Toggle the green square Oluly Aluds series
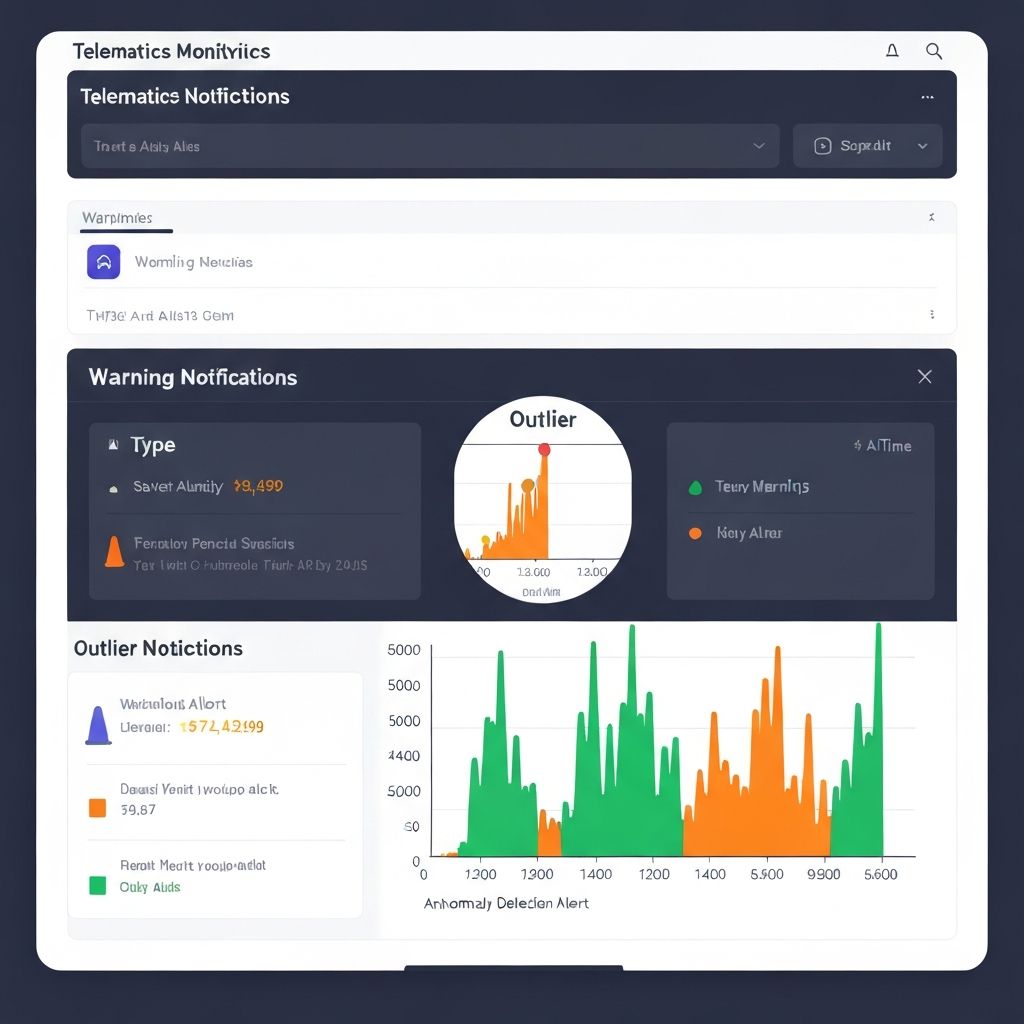The image size is (1024, 1024). 97,885
